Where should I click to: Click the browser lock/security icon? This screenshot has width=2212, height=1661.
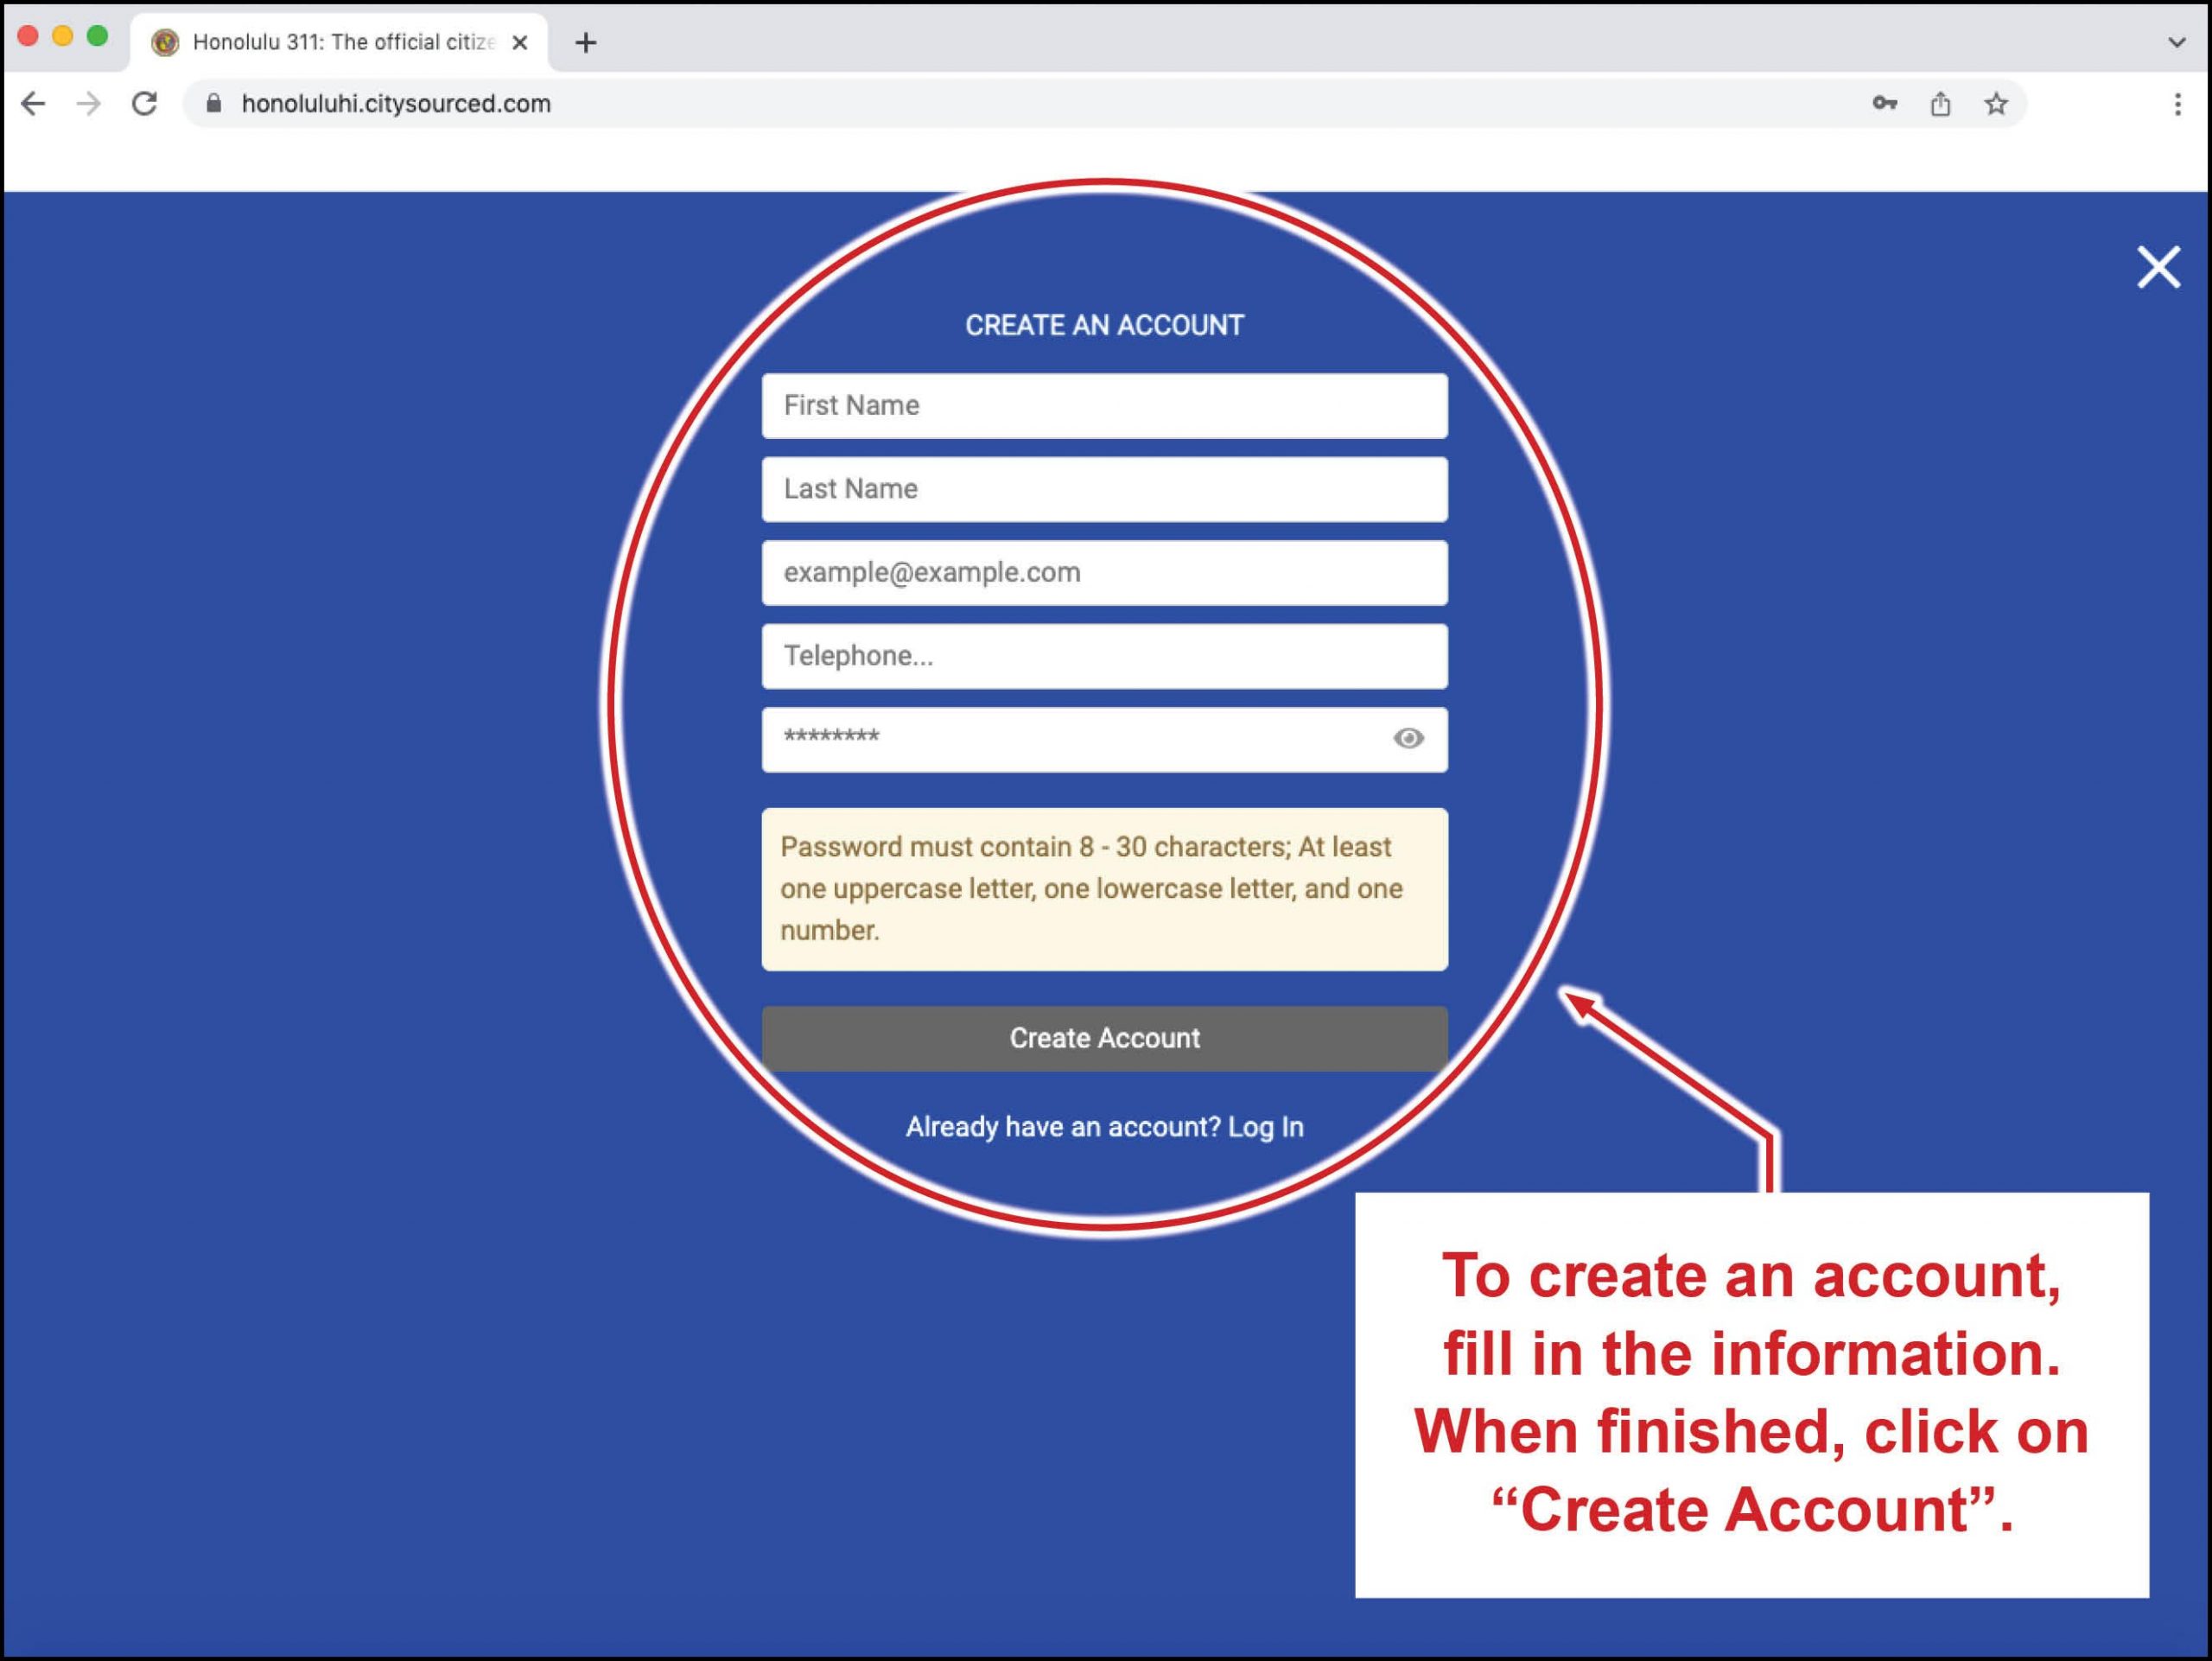point(211,105)
